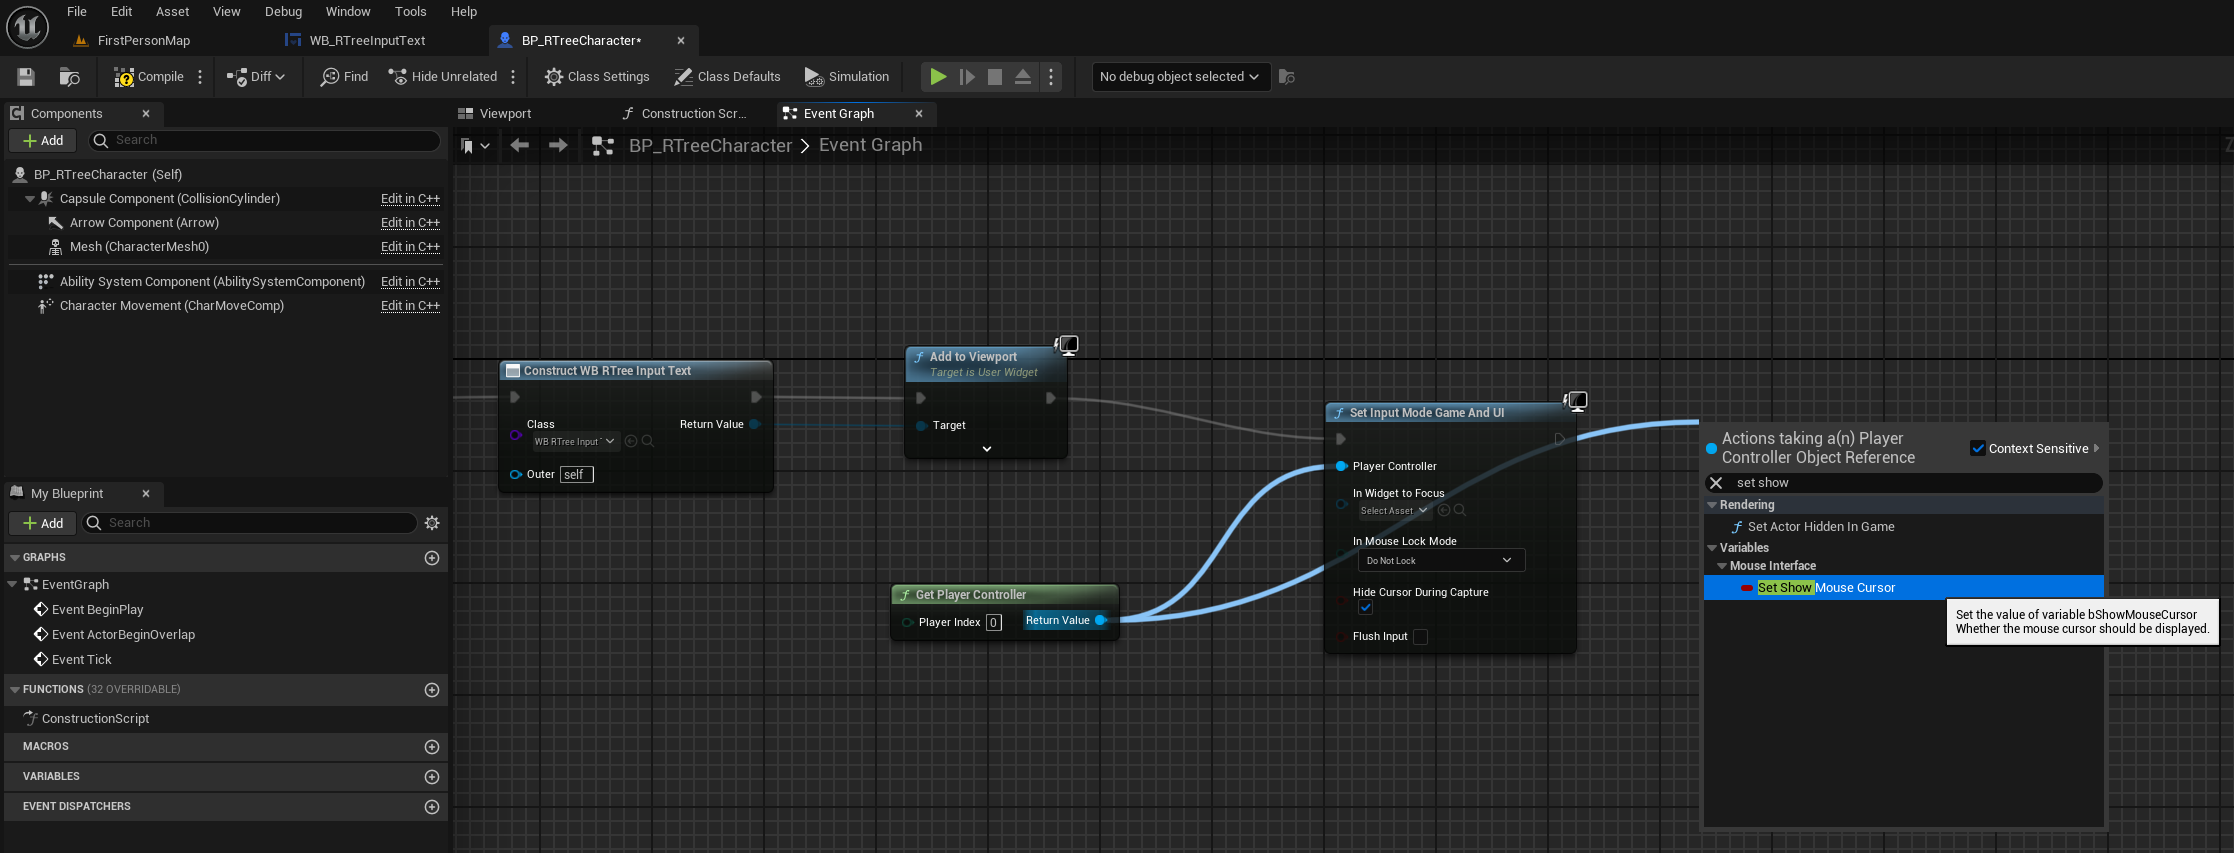2234x853 pixels.
Task: Click the Browse to asset icon
Action: click(69, 77)
